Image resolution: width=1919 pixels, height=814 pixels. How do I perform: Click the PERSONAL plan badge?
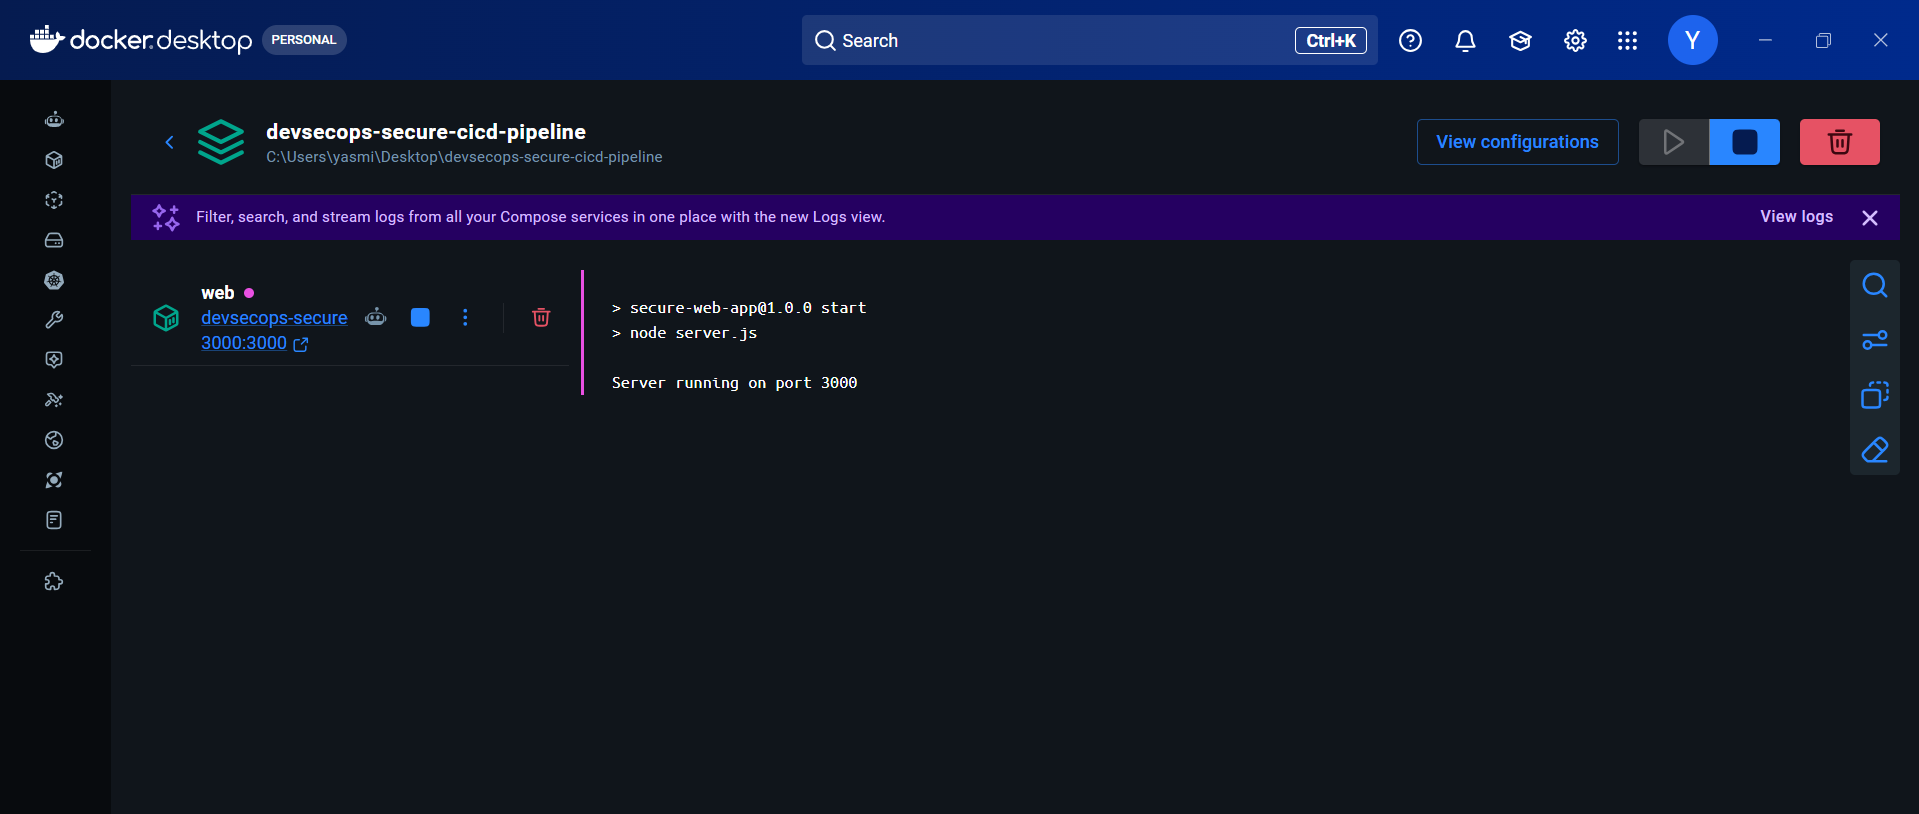[304, 40]
